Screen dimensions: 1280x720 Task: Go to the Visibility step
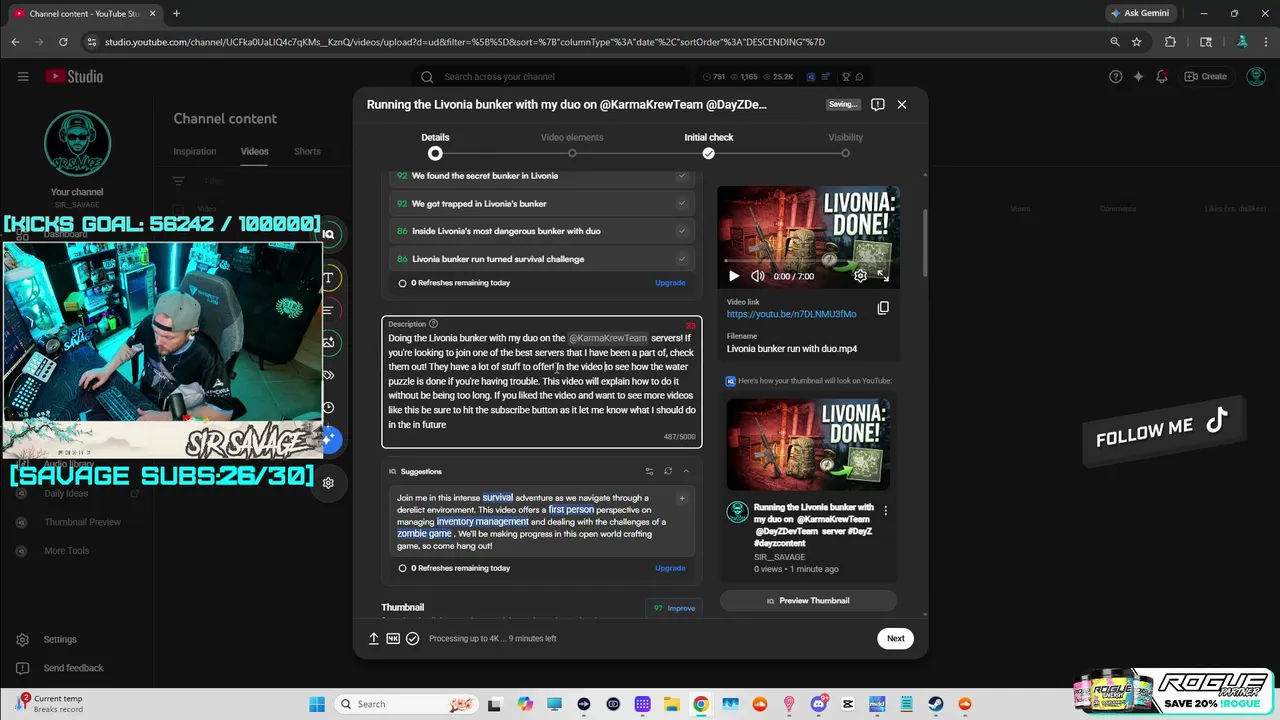(845, 145)
